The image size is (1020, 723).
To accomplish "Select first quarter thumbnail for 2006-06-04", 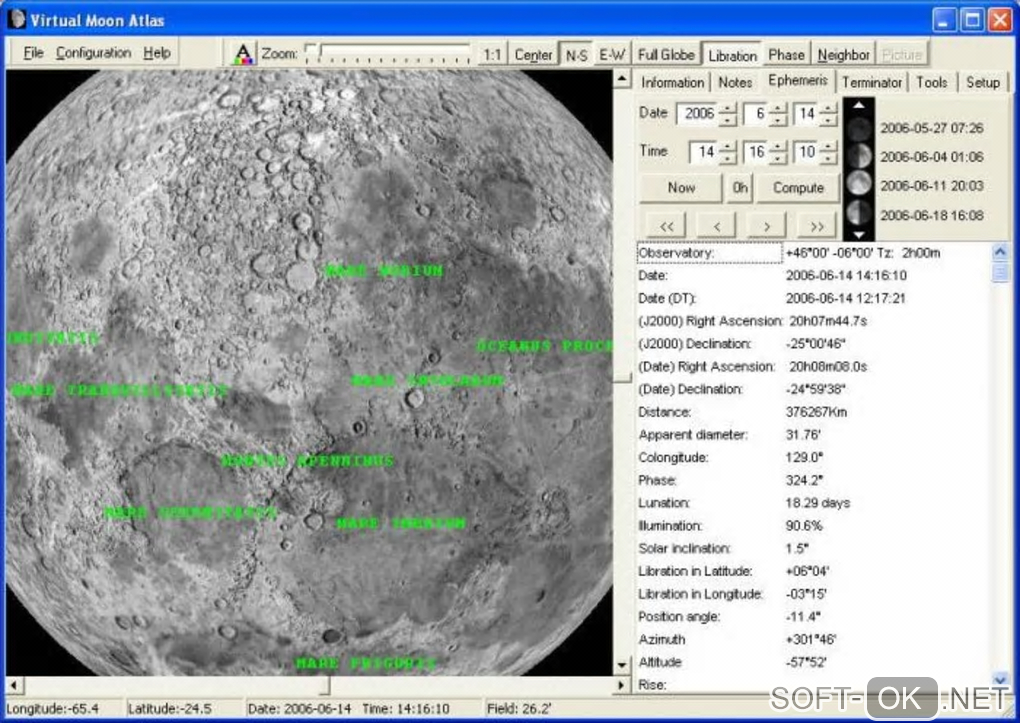I will (859, 157).
